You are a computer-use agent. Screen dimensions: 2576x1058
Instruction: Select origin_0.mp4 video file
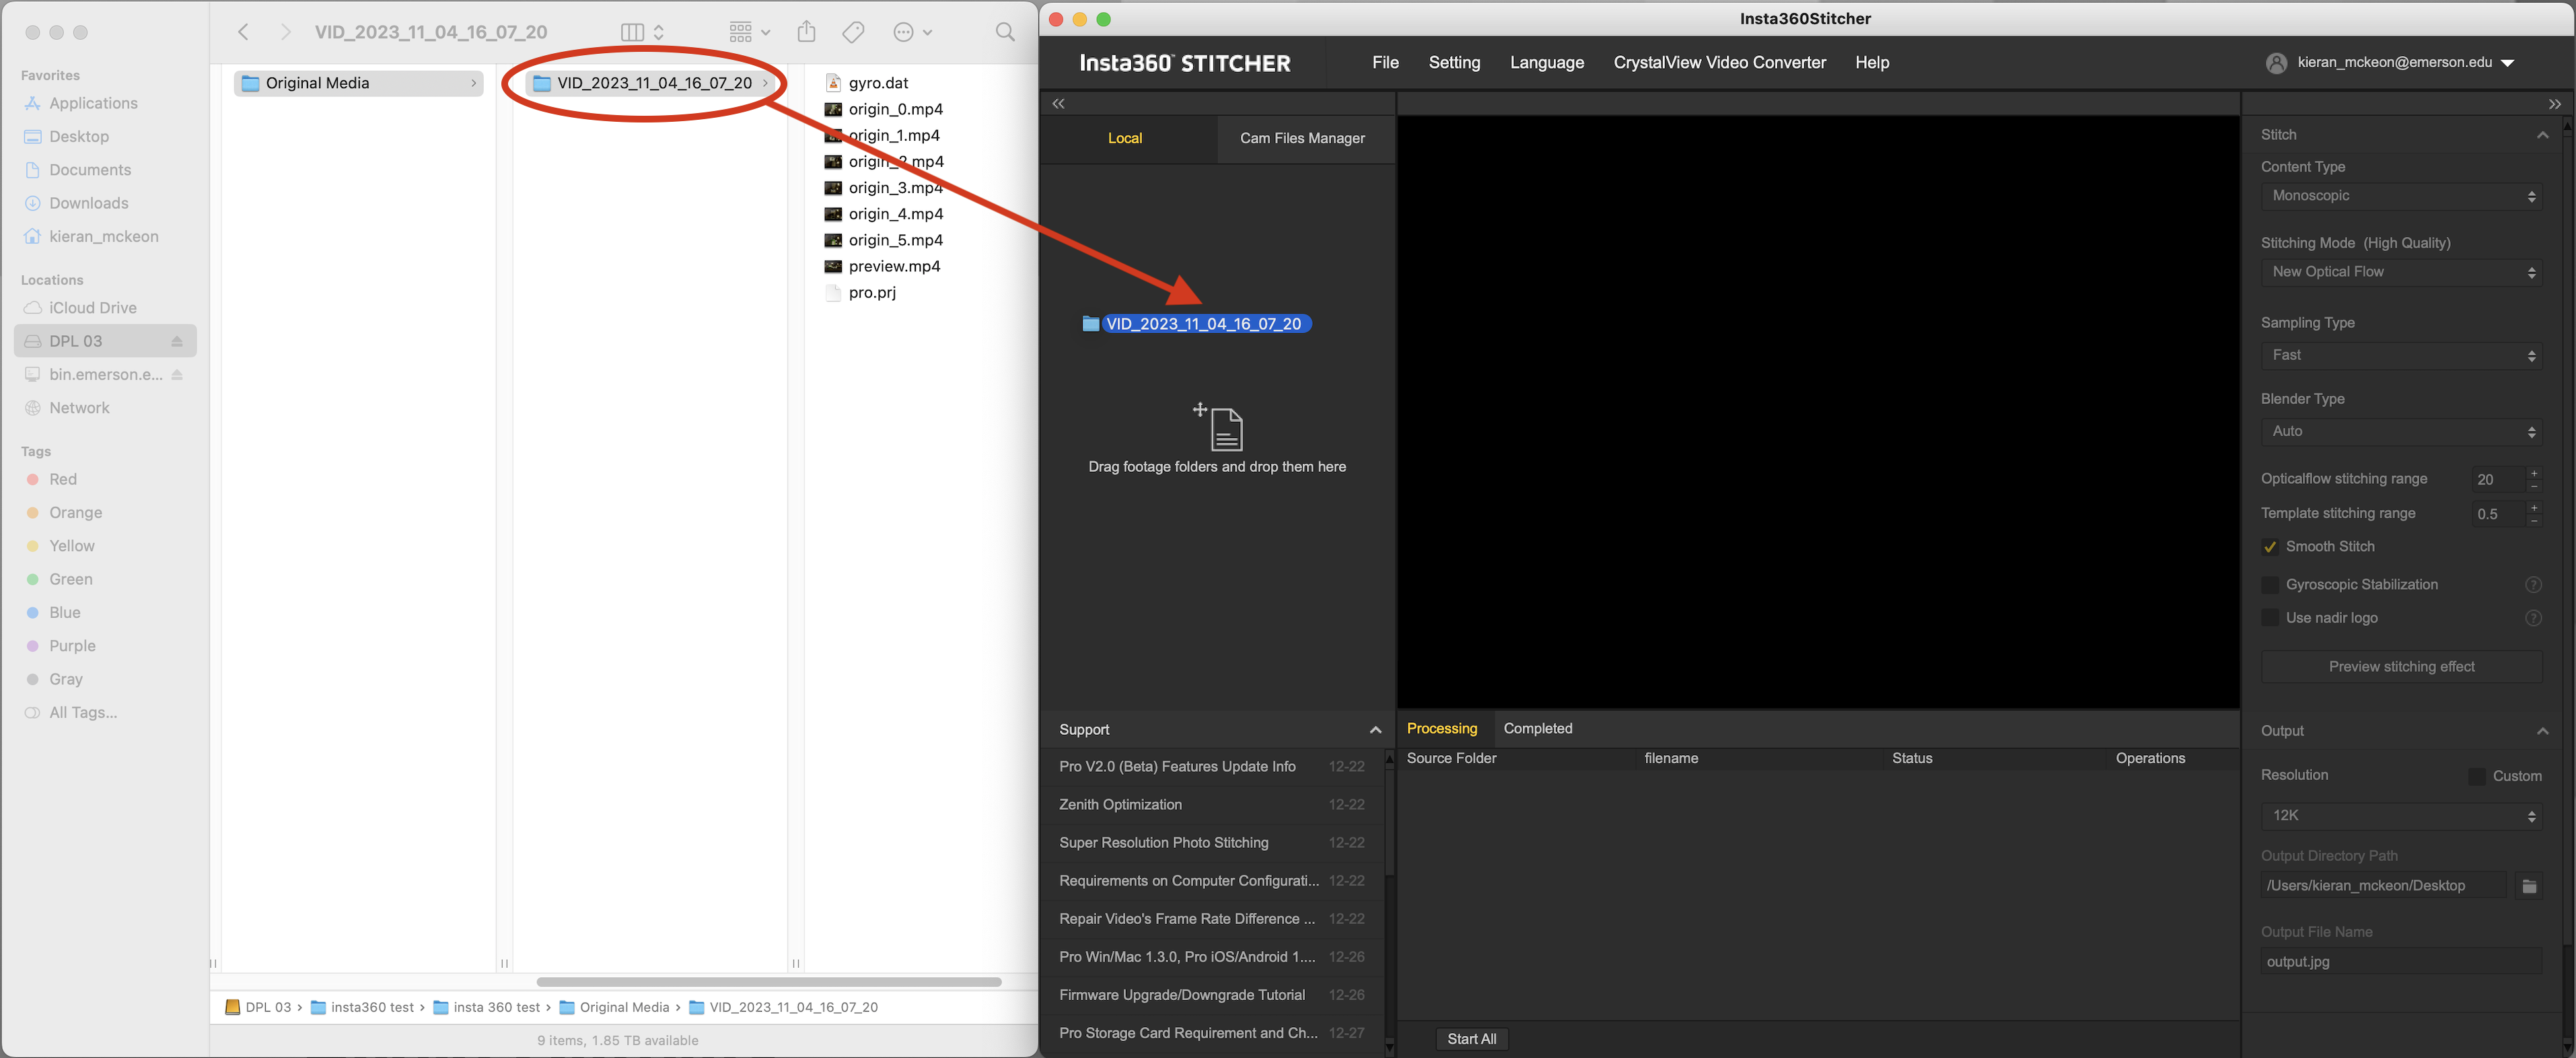click(x=895, y=109)
